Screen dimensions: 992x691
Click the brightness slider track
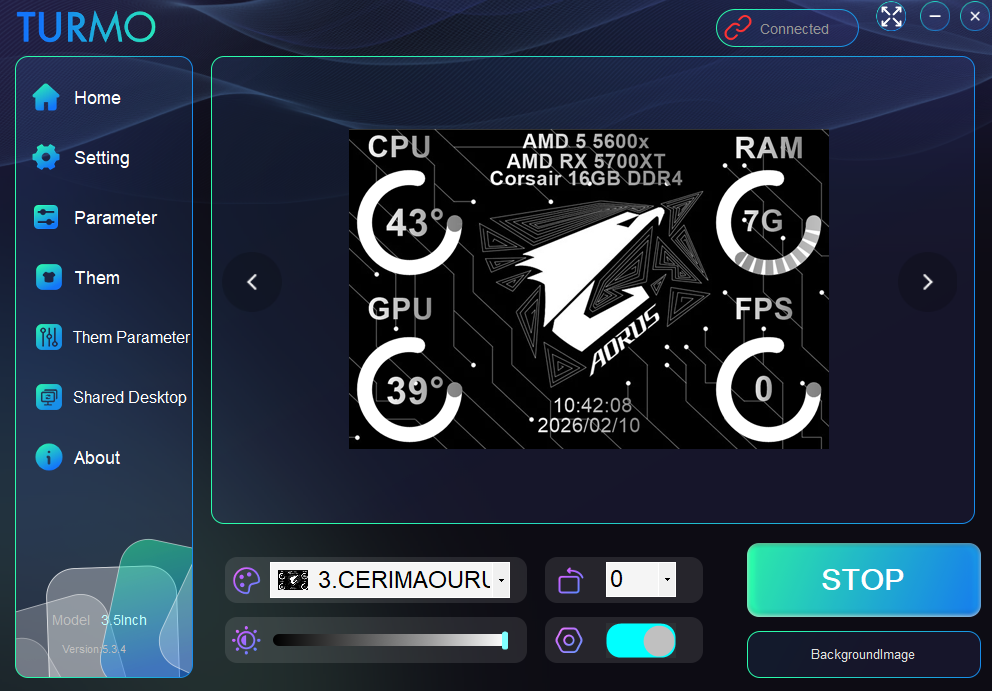(x=390, y=640)
